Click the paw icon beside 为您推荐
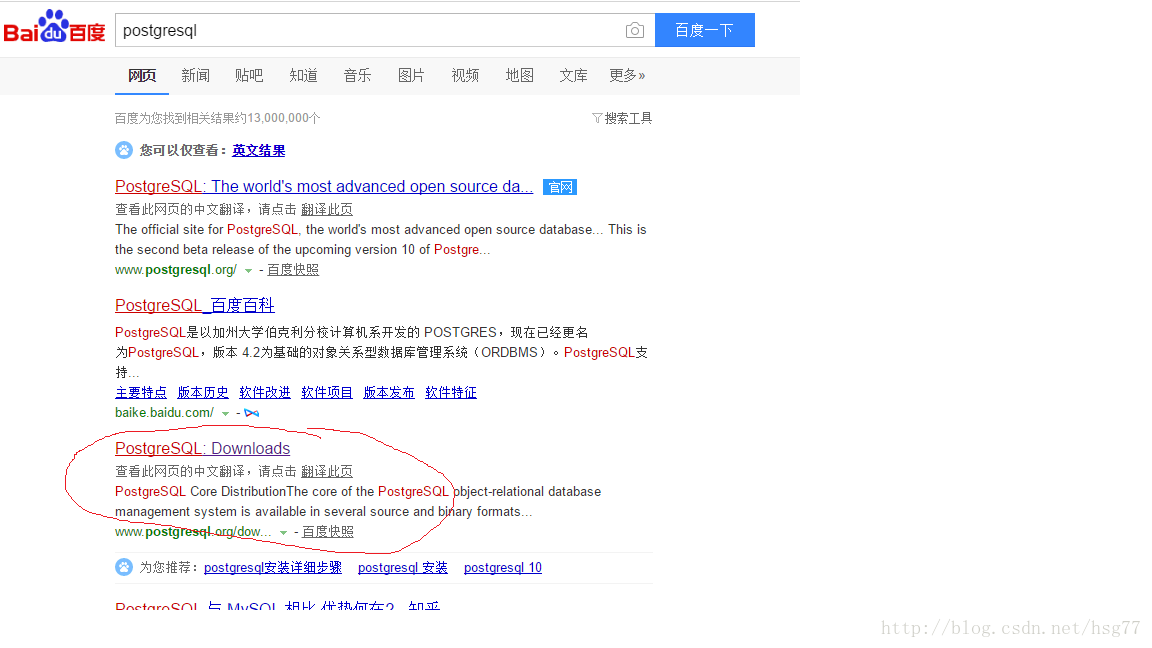Screen dimensions: 1152x648 pyautogui.click(x=124, y=567)
